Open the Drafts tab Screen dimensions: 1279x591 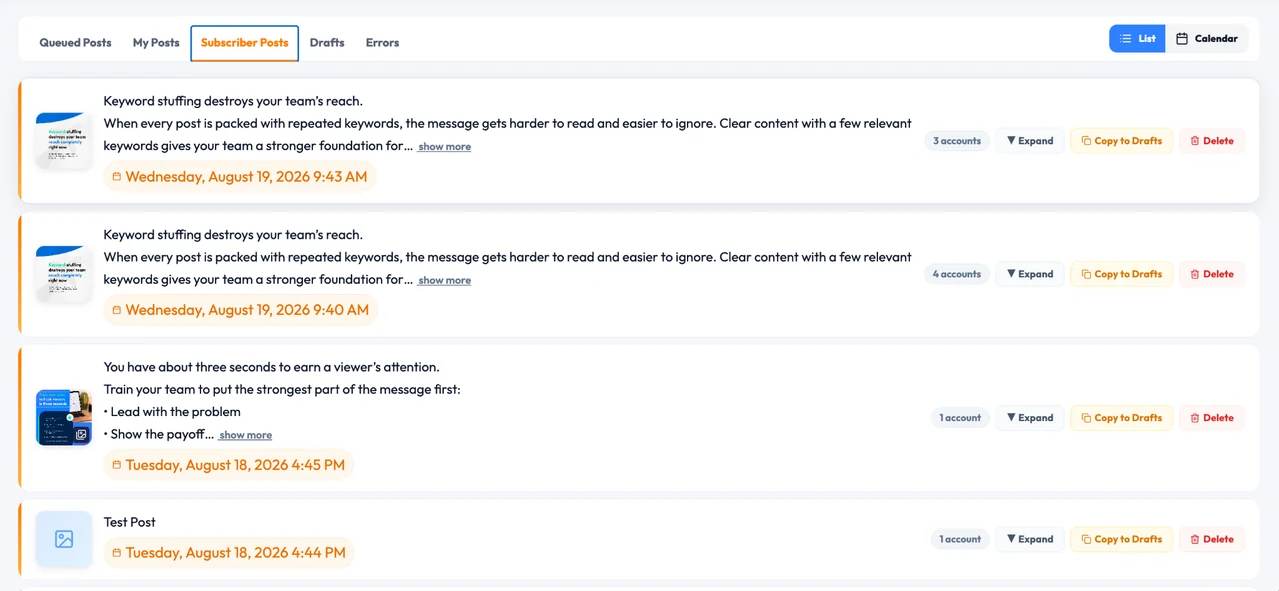coord(327,43)
